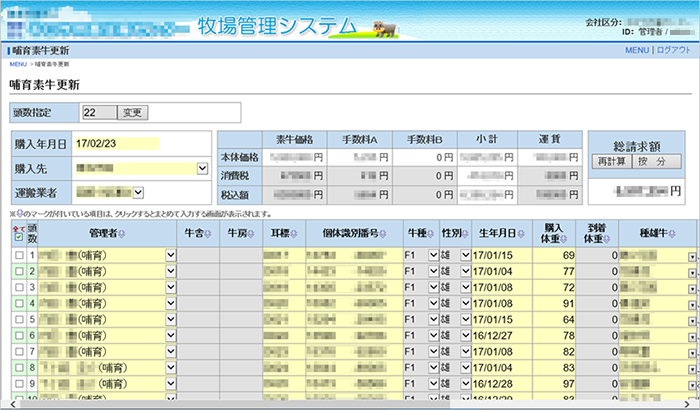Check the checkbox for row 1

17,256
